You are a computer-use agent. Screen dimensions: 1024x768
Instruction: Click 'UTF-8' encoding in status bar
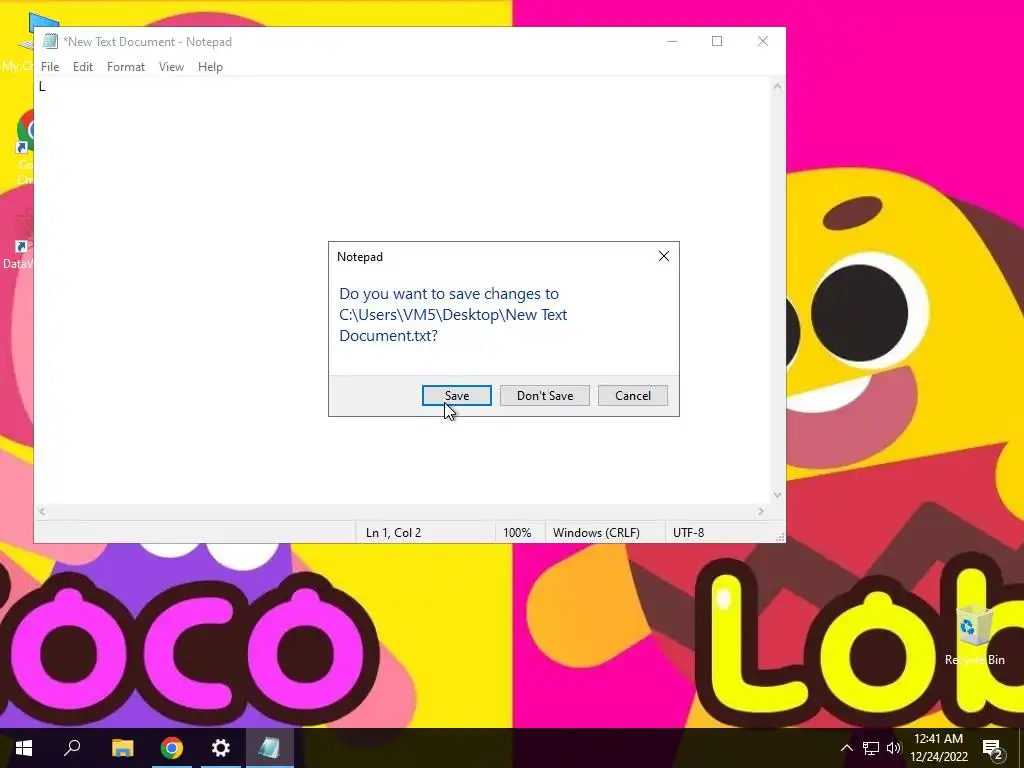click(x=688, y=533)
